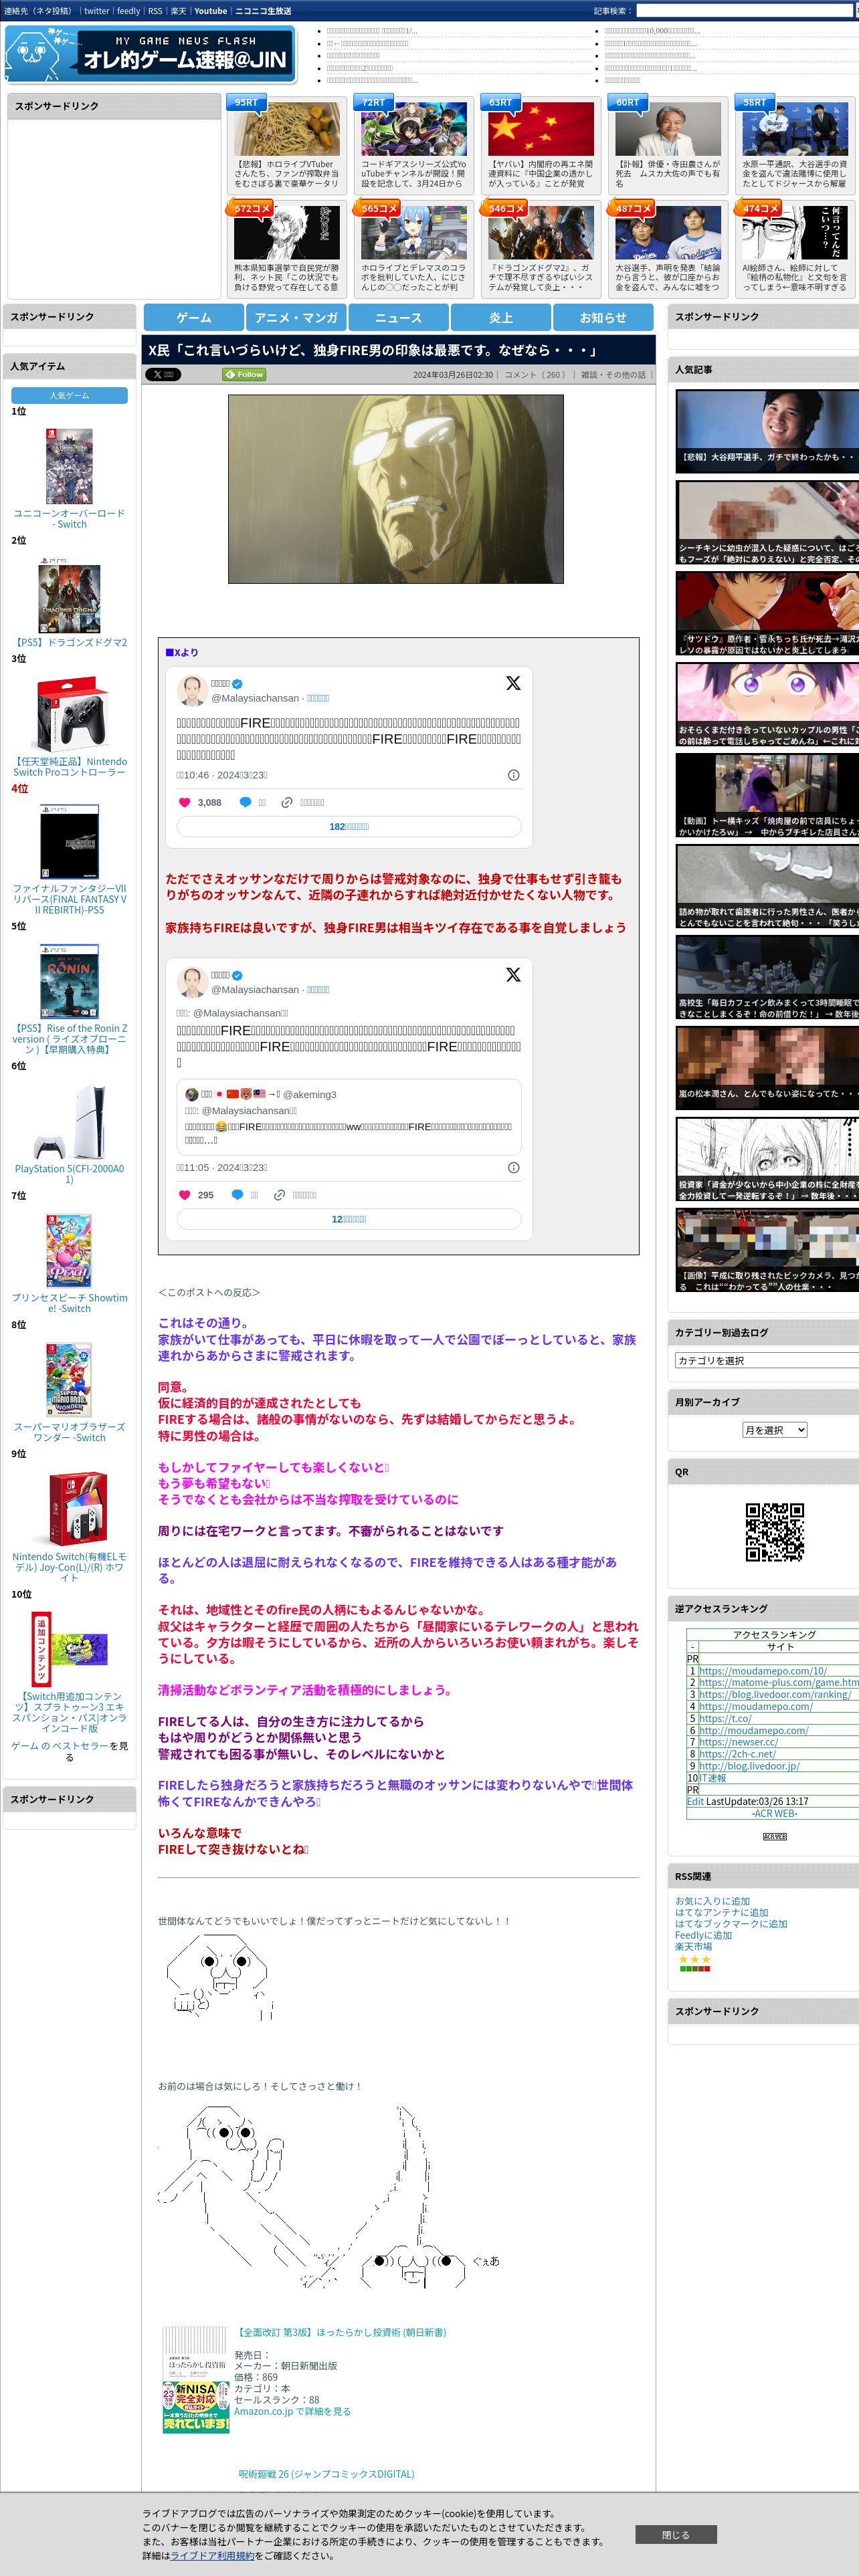Click reply bubble on the 295-likes post

(x=237, y=1195)
